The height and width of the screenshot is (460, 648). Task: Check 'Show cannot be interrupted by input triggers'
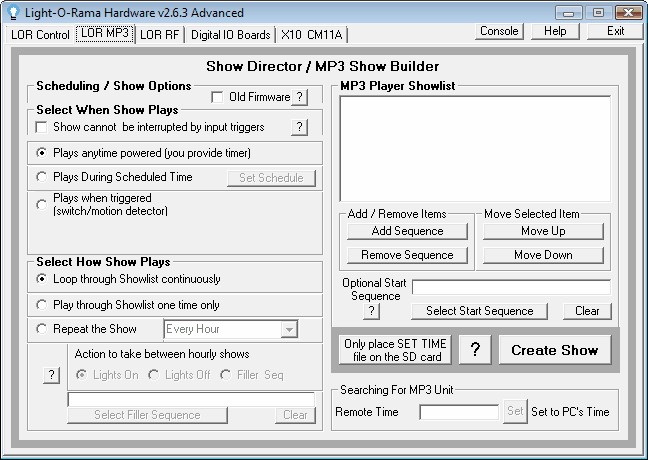tap(41, 127)
